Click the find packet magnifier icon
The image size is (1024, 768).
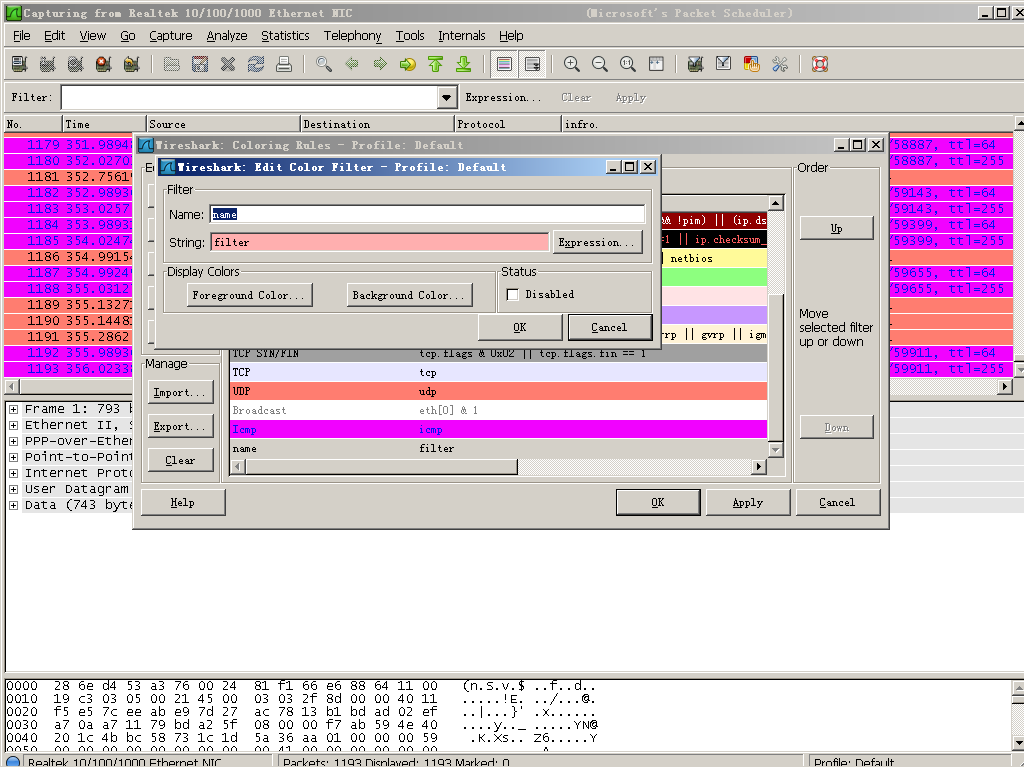[324, 64]
